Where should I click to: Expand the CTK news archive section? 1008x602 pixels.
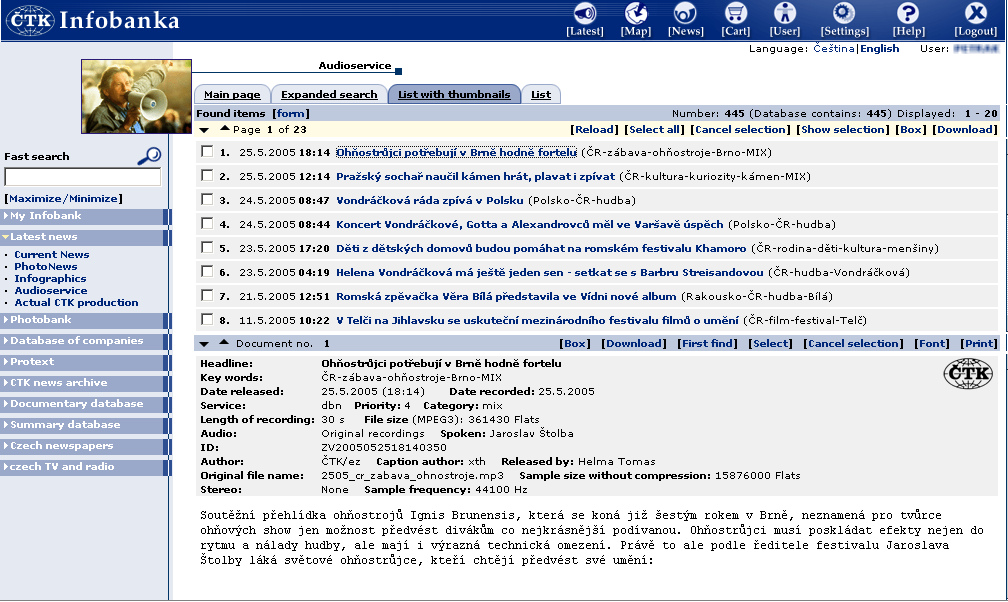tap(58, 383)
